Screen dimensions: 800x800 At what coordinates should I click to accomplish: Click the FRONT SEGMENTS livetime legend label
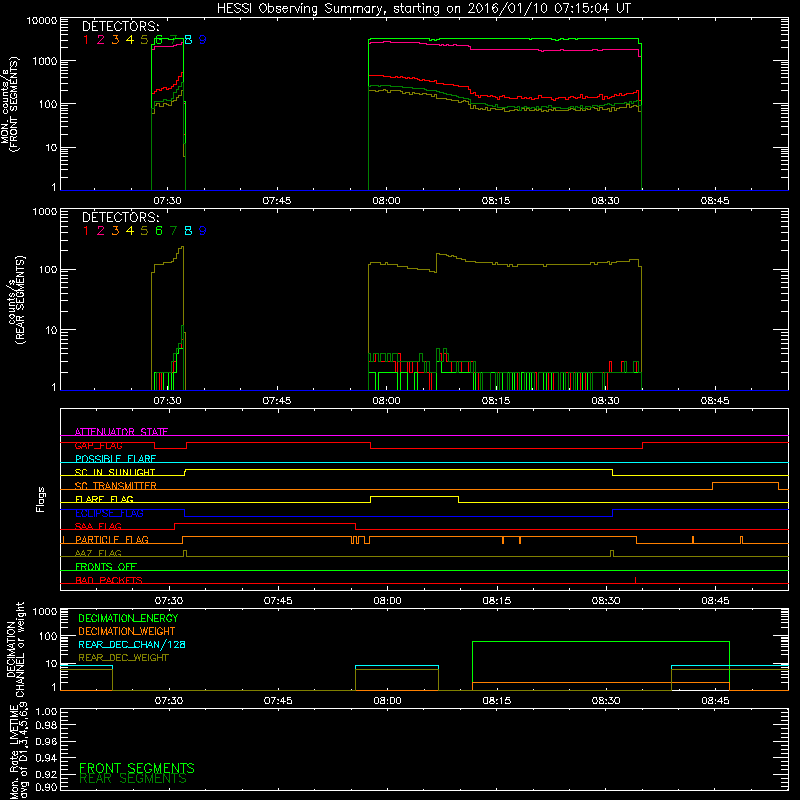(137, 768)
